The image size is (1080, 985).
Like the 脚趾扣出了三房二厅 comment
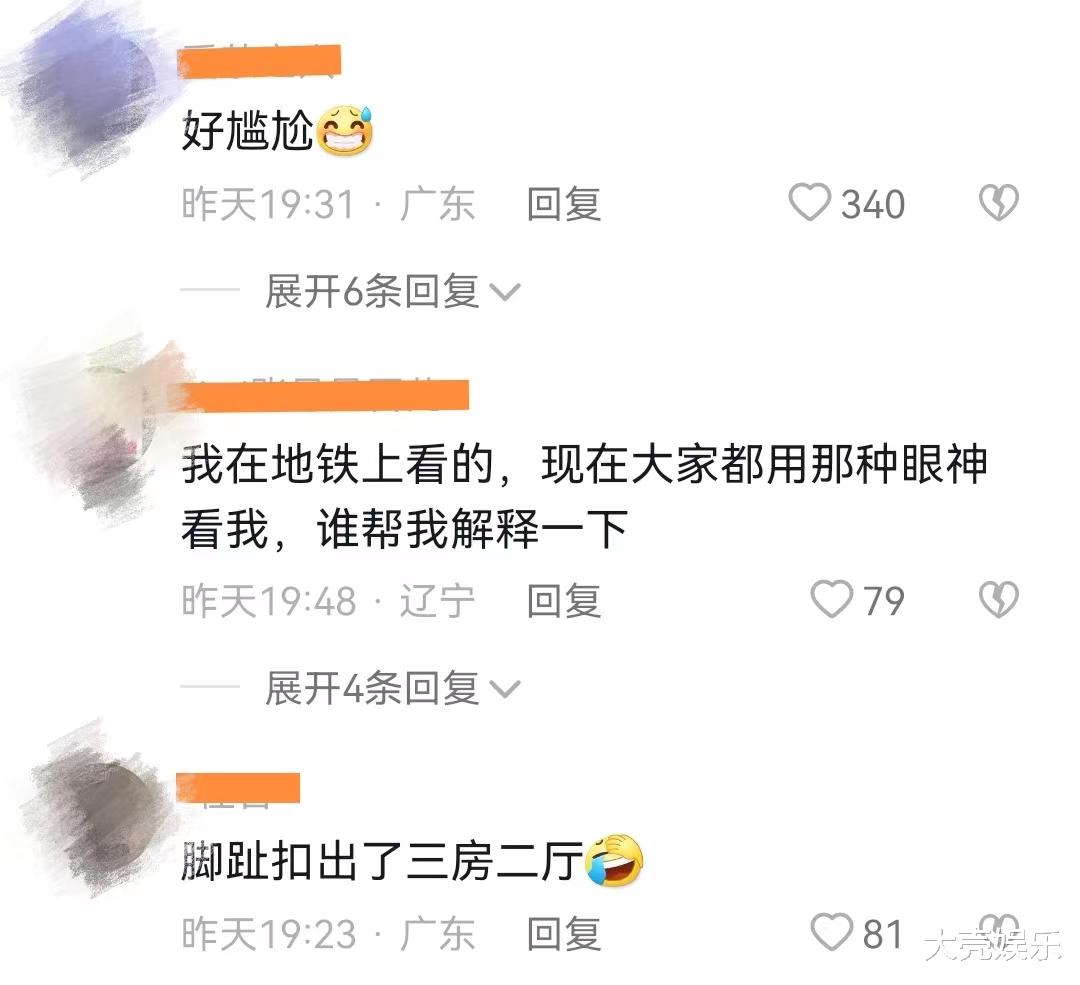point(831,932)
